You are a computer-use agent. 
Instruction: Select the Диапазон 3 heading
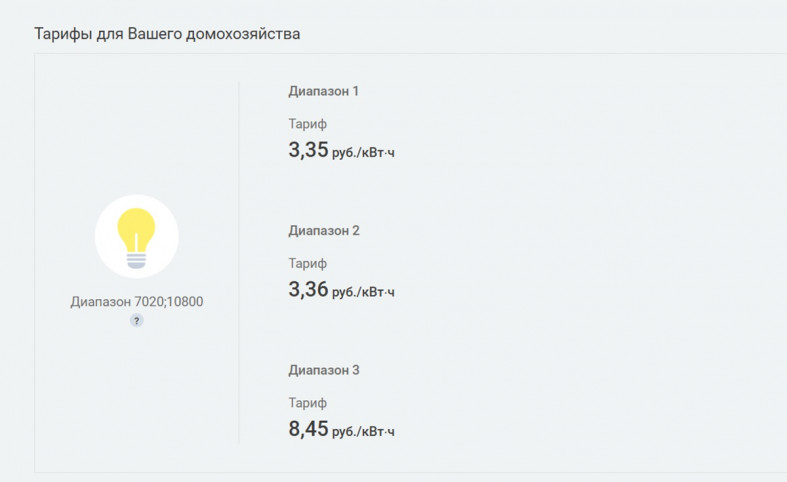(324, 370)
